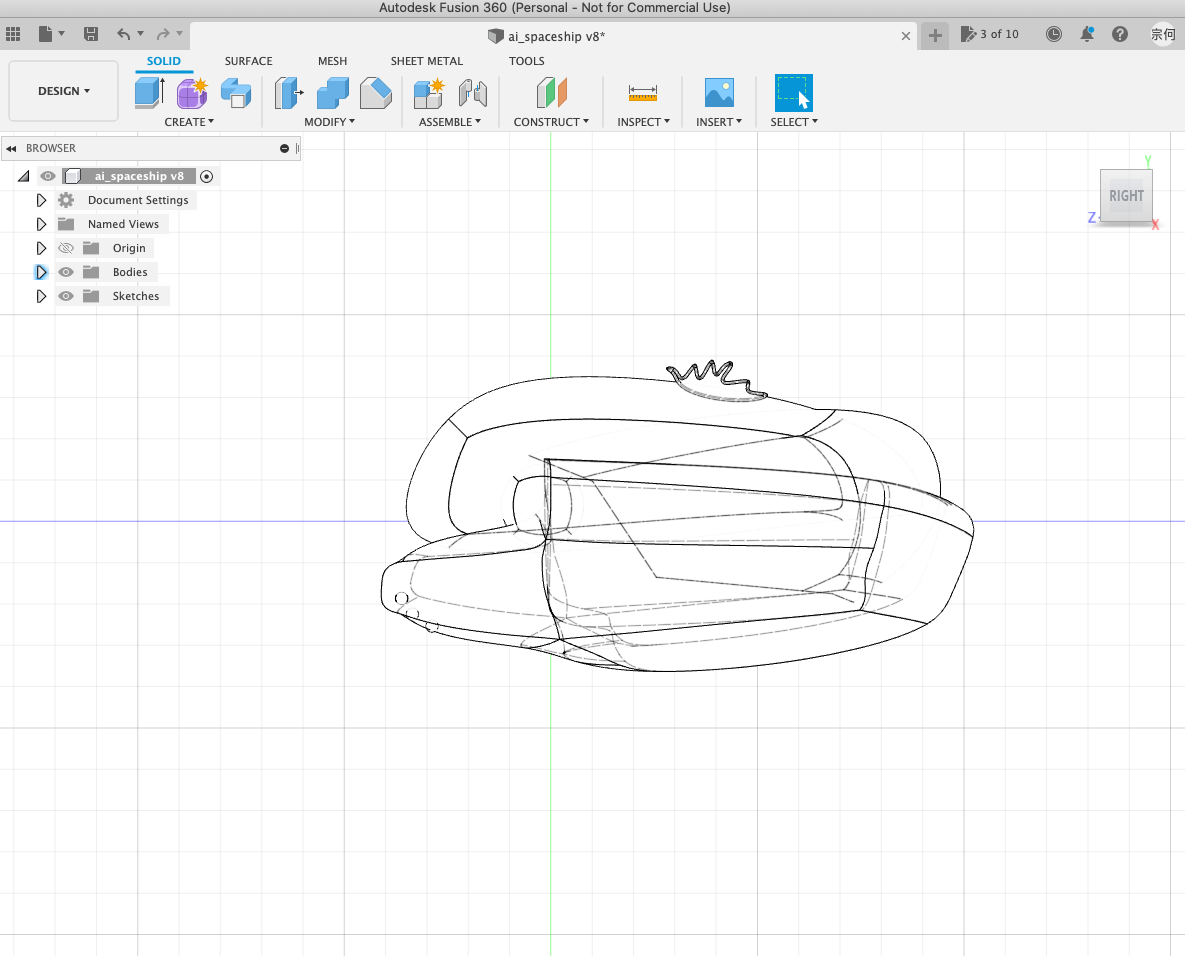The height and width of the screenshot is (956, 1185).
Task: Select the Joint tool icon
Action: (472, 93)
